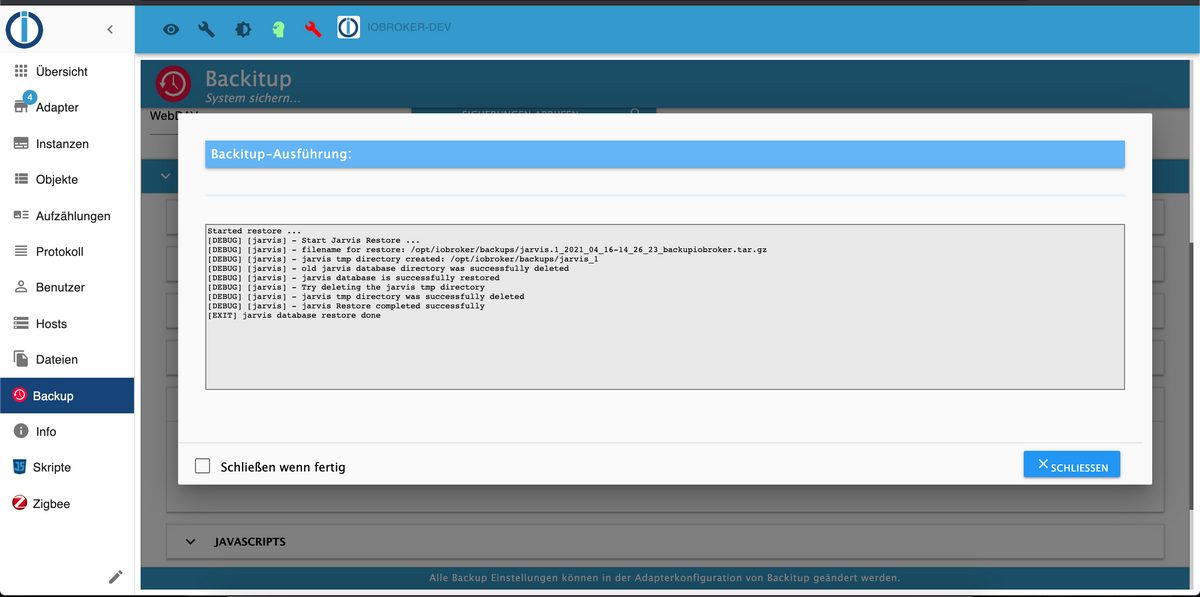Click the IOBROKER-DEV host name
Viewport: 1200px width, 597px height.
click(409, 27)
